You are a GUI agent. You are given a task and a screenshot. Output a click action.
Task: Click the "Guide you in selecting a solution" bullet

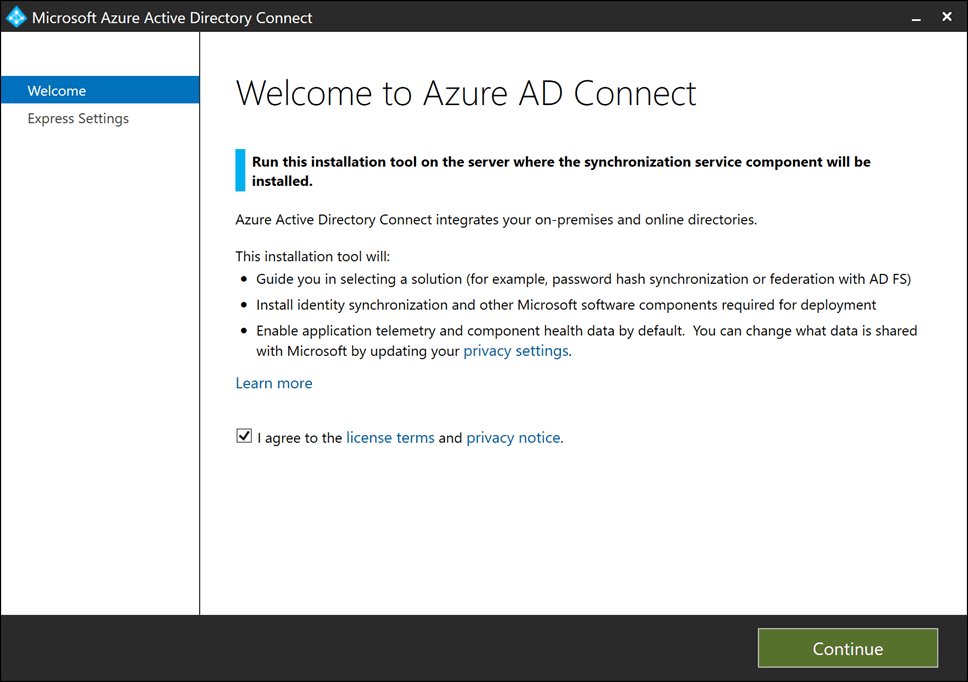pos(583,279)
